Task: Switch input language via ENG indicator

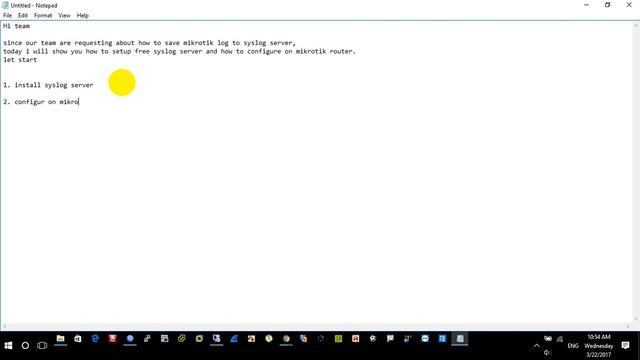Action: point(573,346)
